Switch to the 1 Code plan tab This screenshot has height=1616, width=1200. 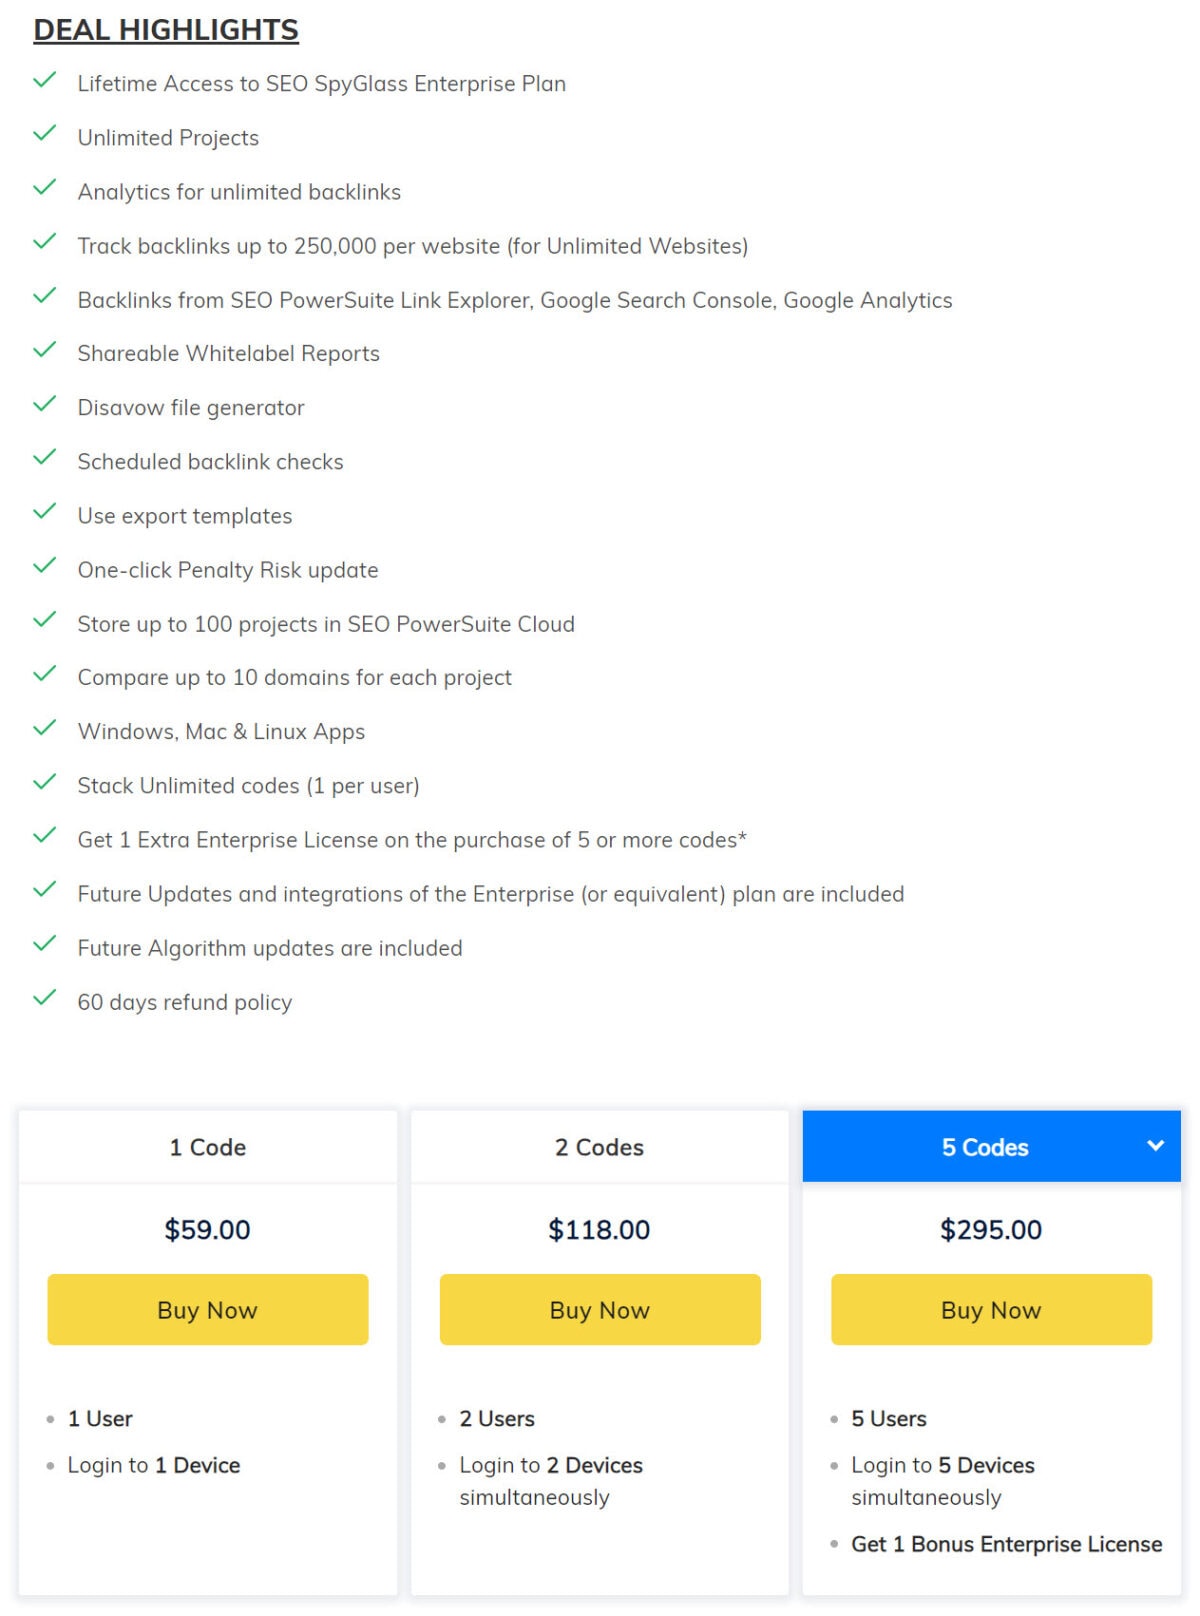click(206, 1146)
